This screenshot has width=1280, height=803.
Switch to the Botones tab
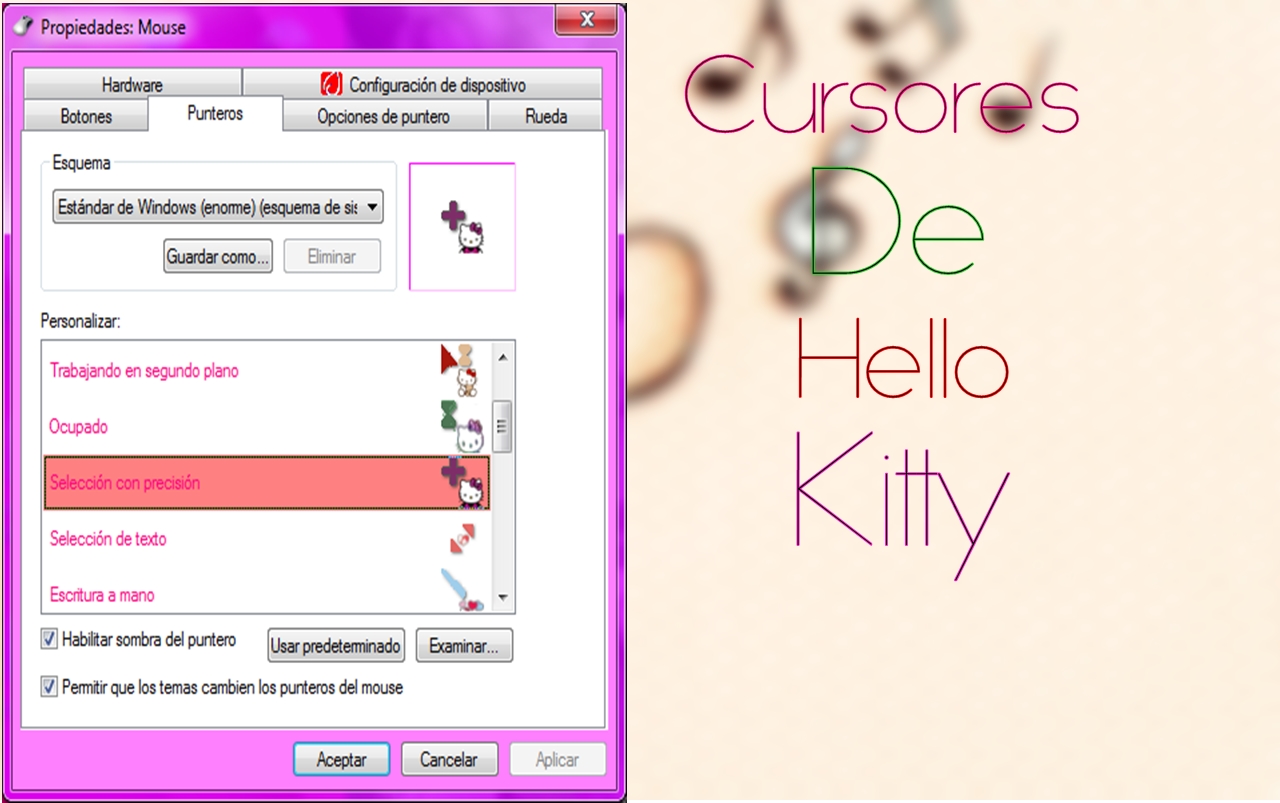coord(85,116)
